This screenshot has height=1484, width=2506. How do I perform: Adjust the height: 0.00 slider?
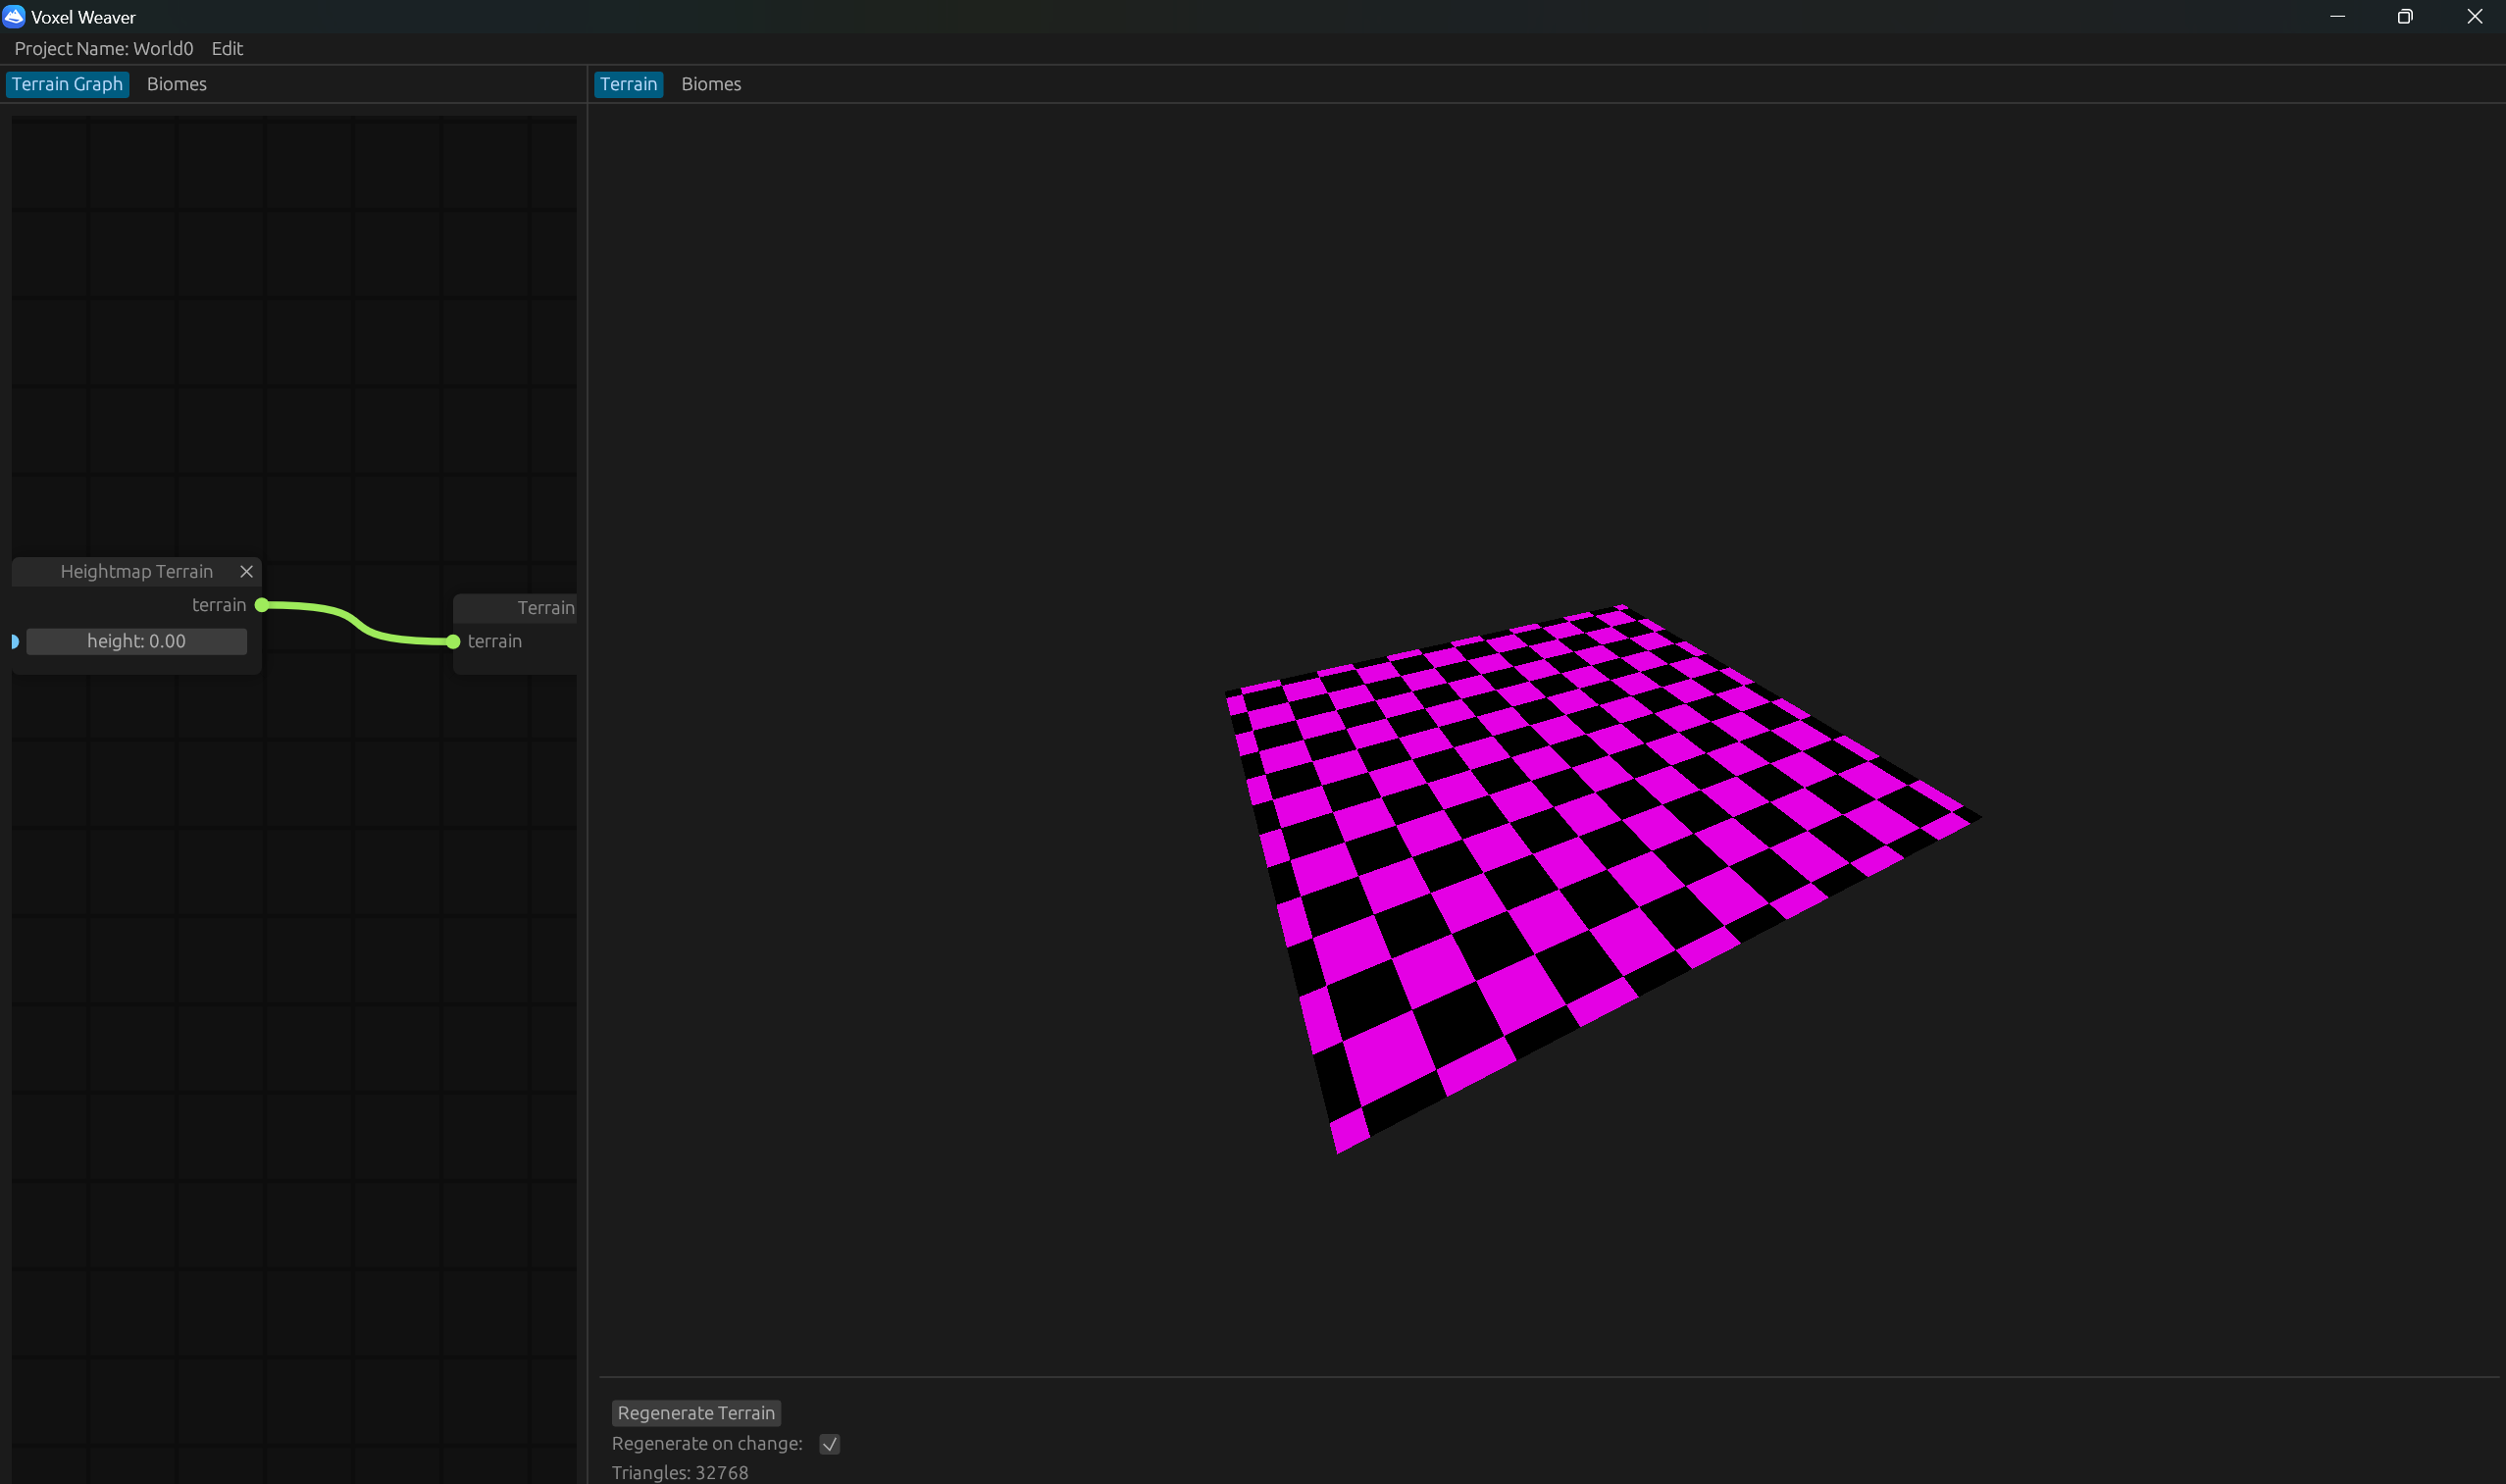(137, 641)
